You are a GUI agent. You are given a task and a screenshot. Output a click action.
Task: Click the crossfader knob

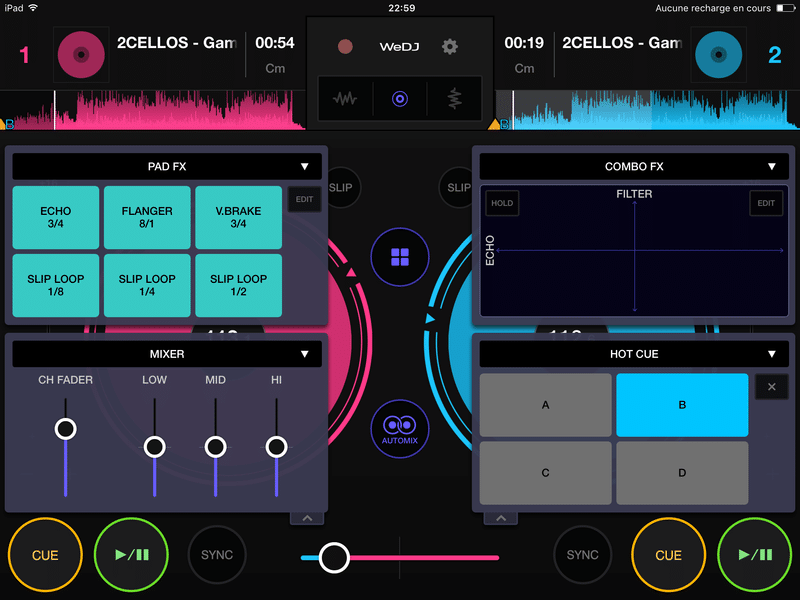pos(334,558)
